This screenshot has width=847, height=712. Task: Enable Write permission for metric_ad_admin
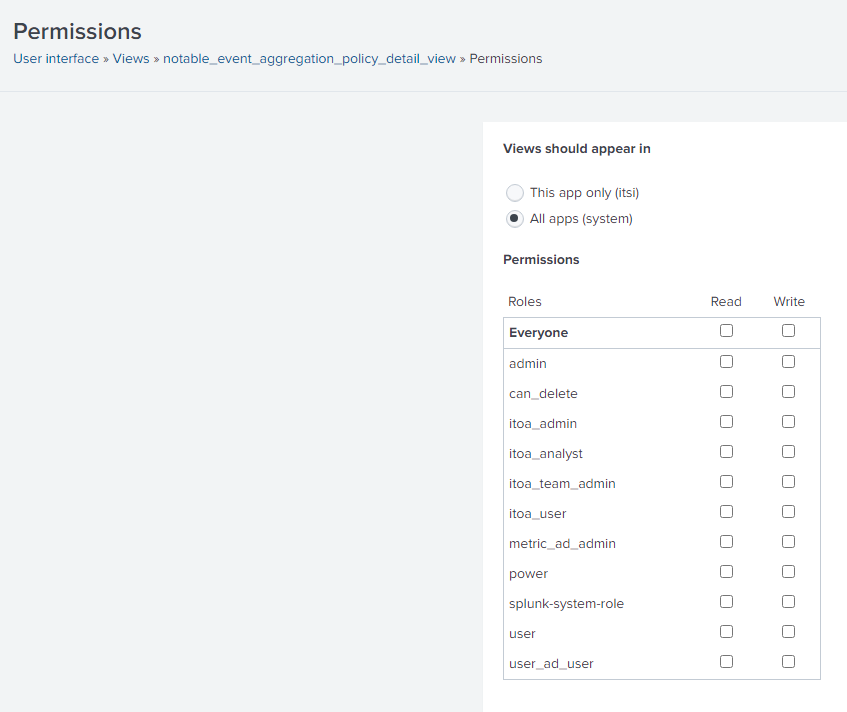pos(787,541)
